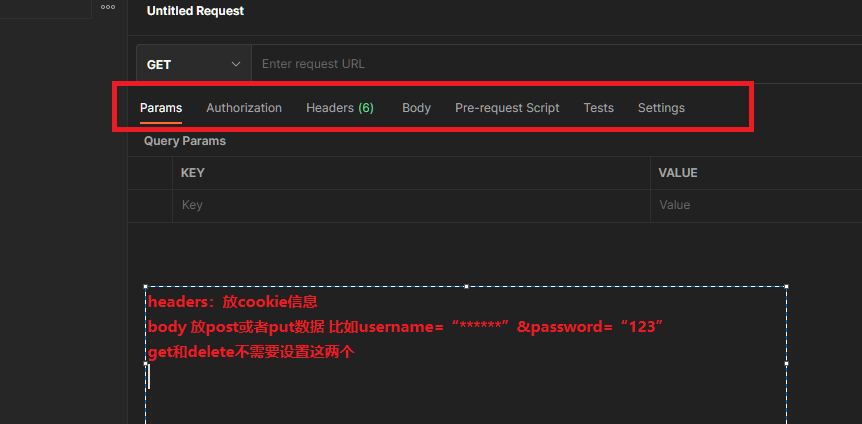Click the Untitled Request title
862x424 pixels.
point(195,11)
